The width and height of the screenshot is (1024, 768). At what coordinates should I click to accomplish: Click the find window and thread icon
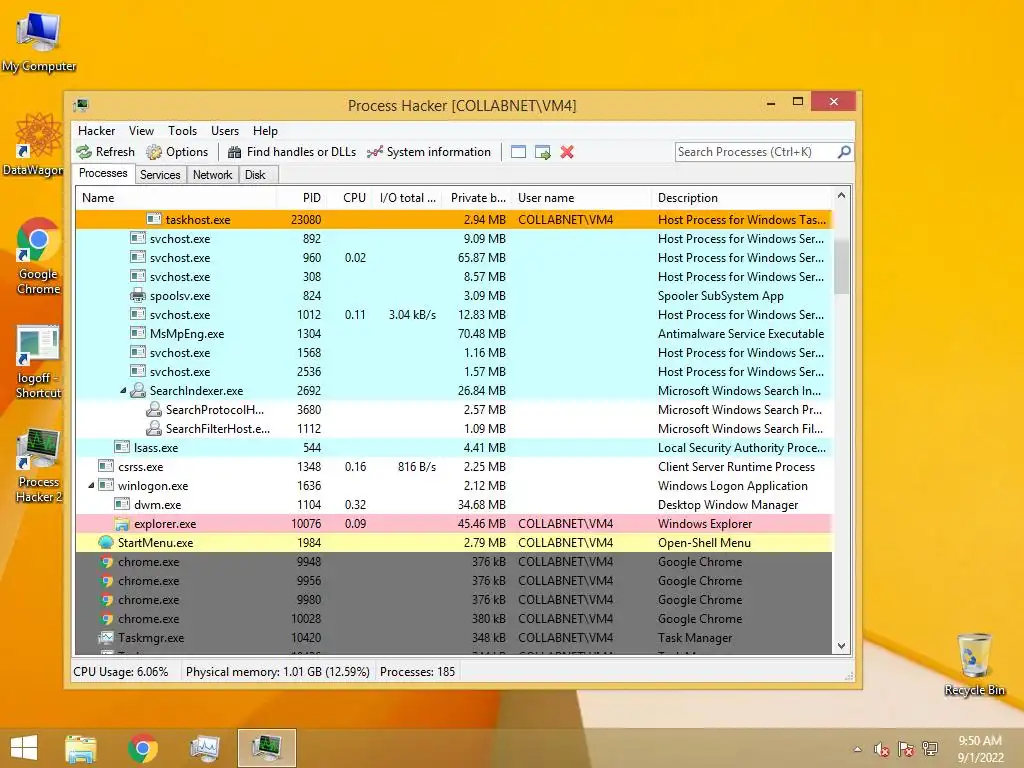point(543,152)
